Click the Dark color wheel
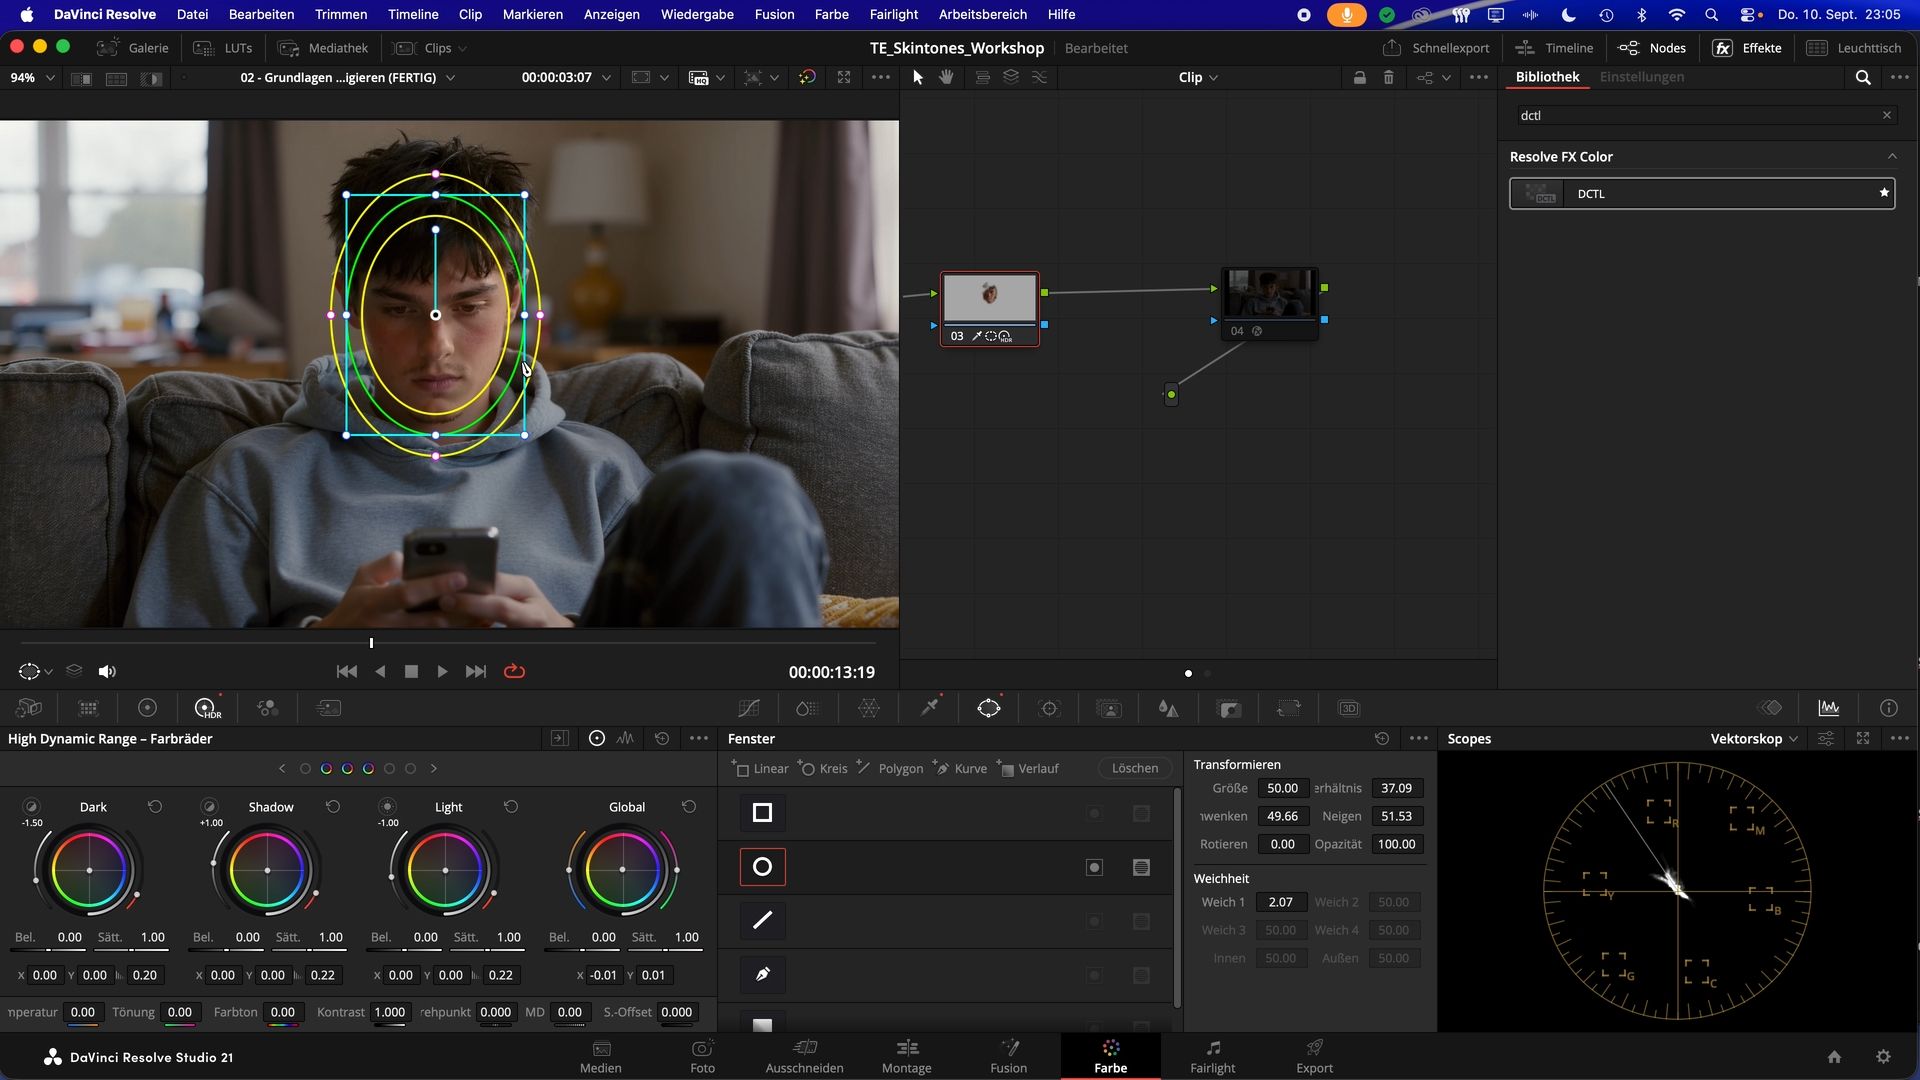1920x1080 pixels. pyautogui.click(x=89, y=870)
